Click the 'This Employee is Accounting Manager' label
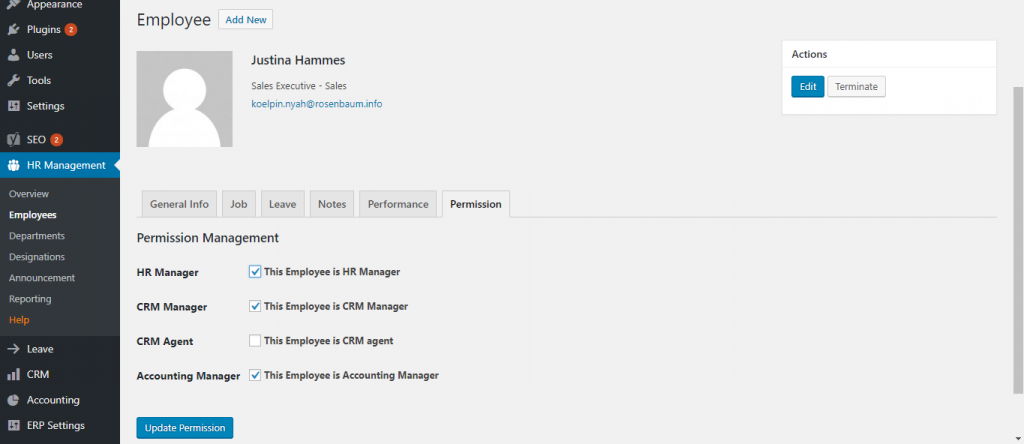 click(351, 375)
